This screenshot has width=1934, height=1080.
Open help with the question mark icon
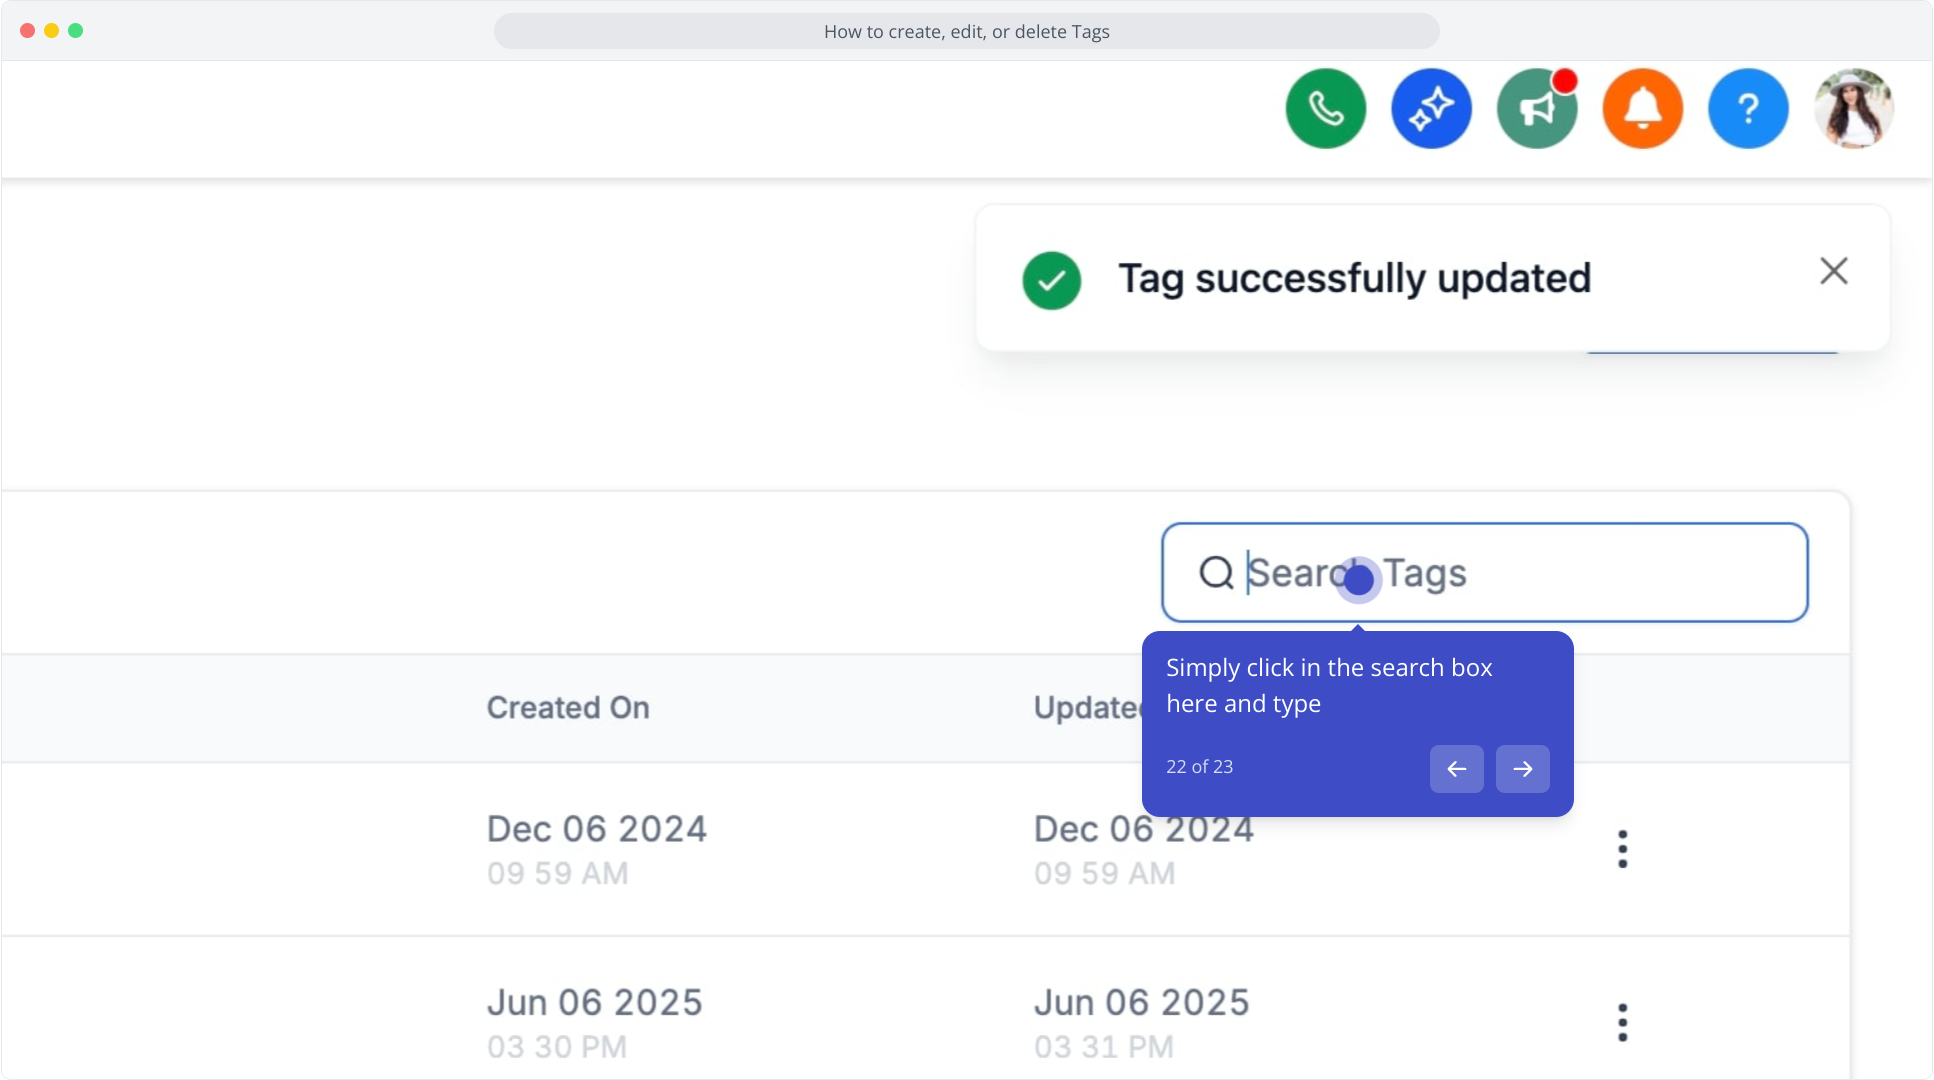[1748, 109]
